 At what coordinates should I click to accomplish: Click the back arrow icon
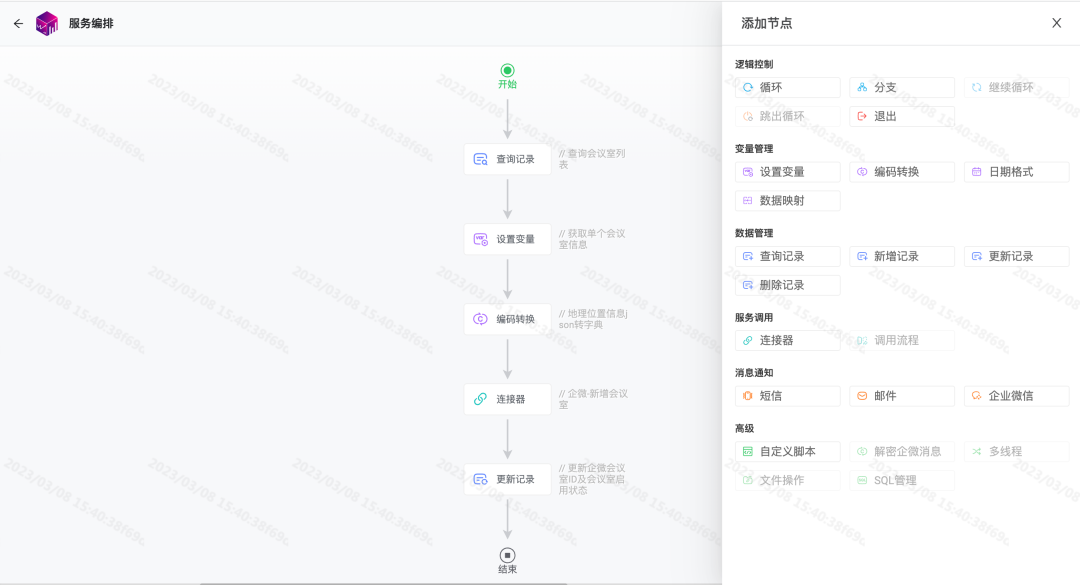pyautogui.click(x=19, y=23)
